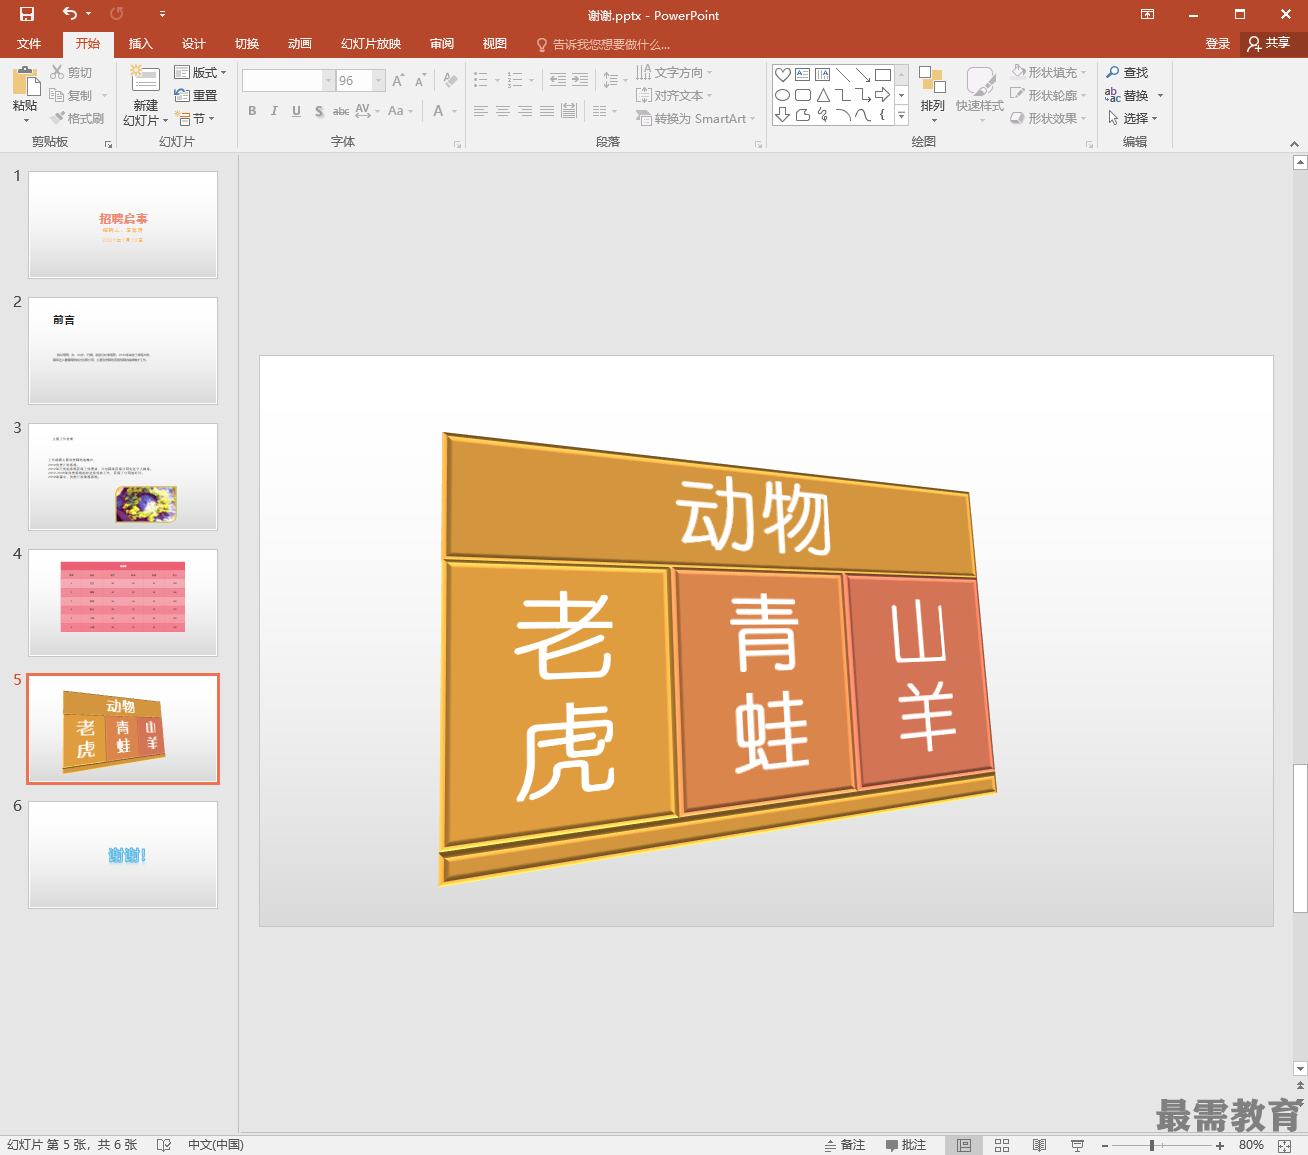Fit slide to current window icon
This screenshot has height=1155, width=1308.
1285,1145
